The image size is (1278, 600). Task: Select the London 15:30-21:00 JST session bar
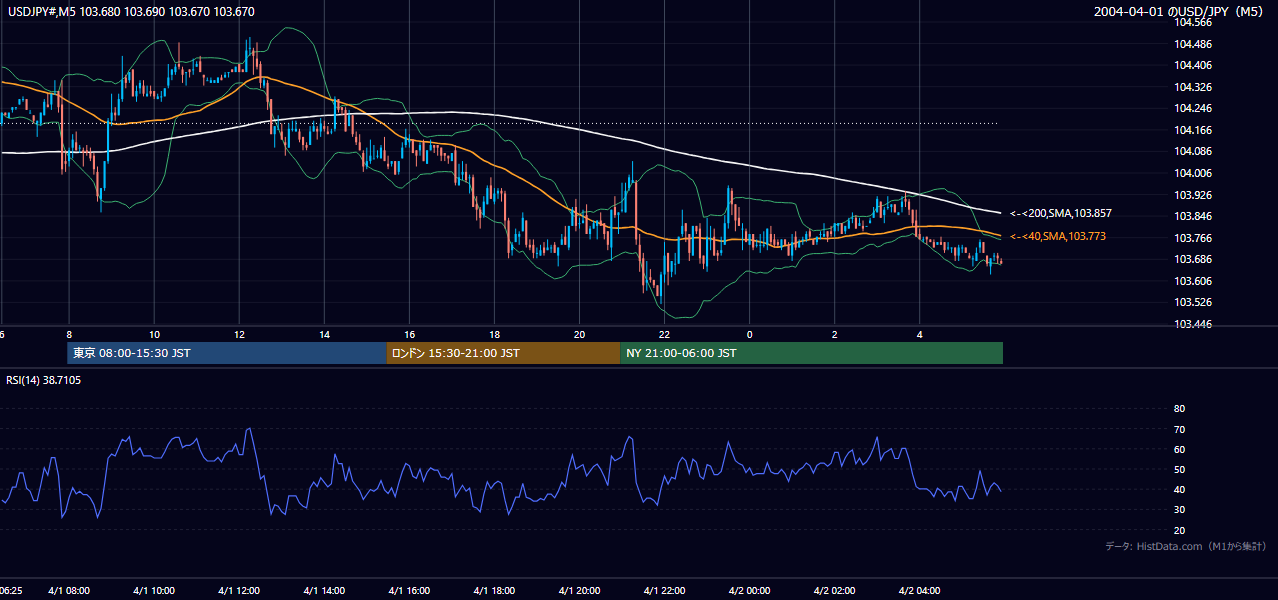pyautogui.click(x=503, y=353)
